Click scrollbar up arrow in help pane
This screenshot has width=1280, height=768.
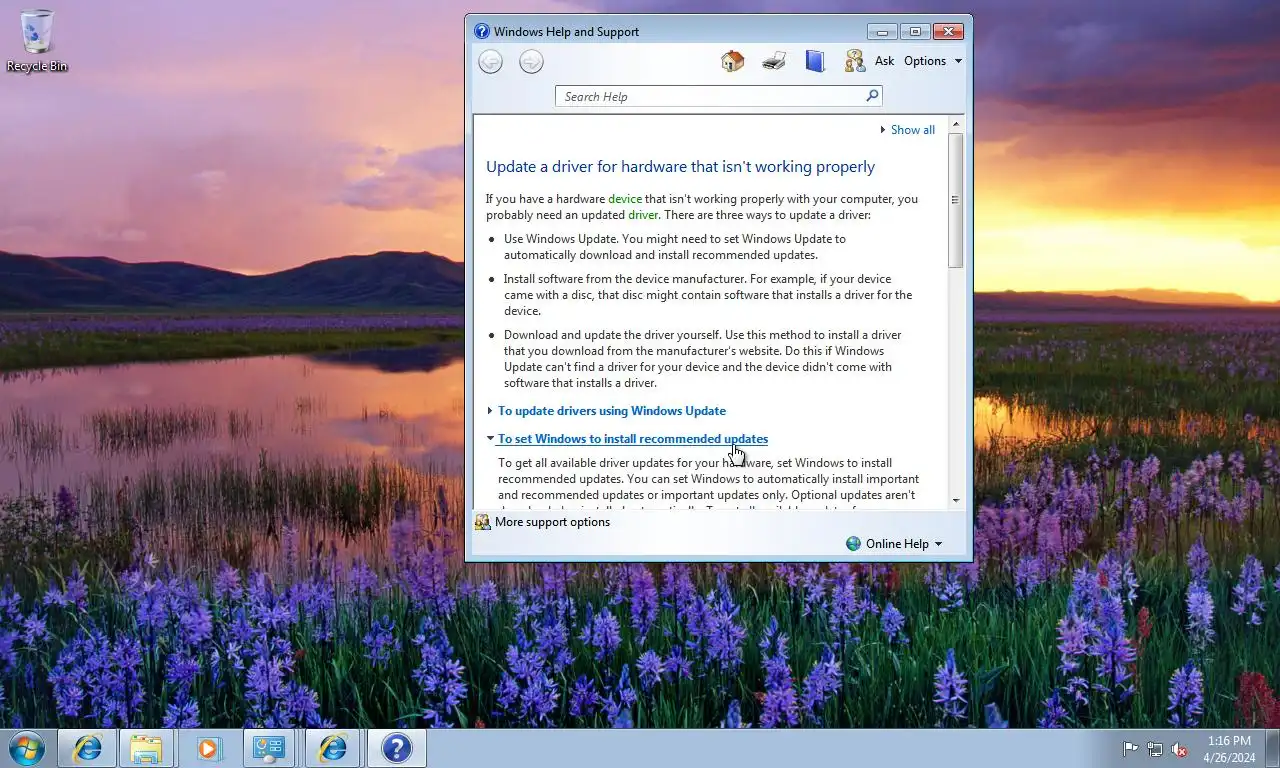[956, 124]
